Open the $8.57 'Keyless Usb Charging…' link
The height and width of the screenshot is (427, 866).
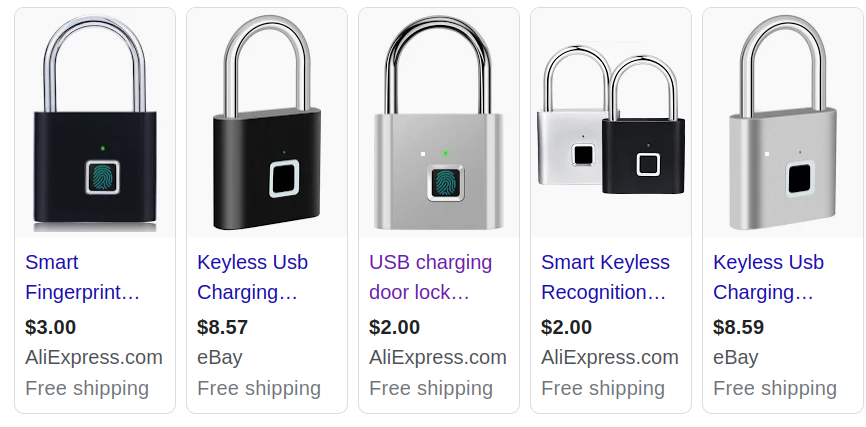252,277
